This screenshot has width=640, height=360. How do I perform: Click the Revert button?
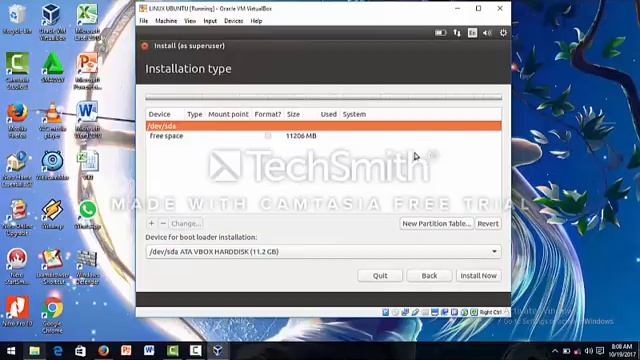[x=488, y=224]
